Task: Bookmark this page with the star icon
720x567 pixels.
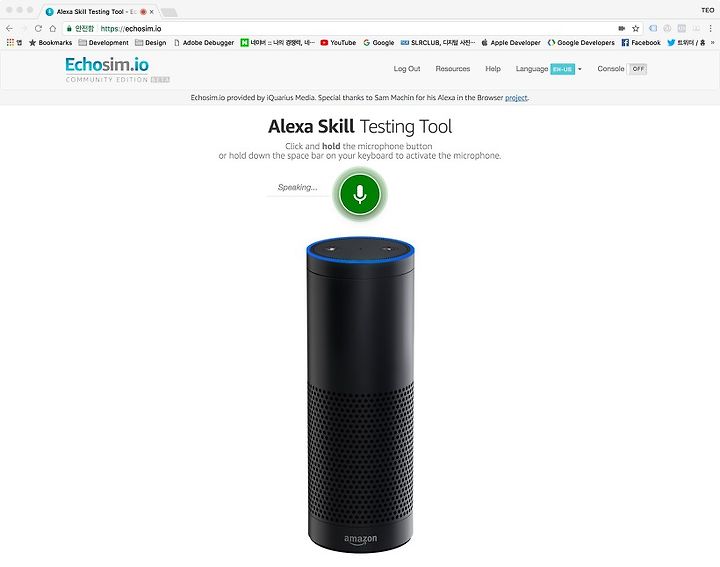Action: [x=636, y=28]
